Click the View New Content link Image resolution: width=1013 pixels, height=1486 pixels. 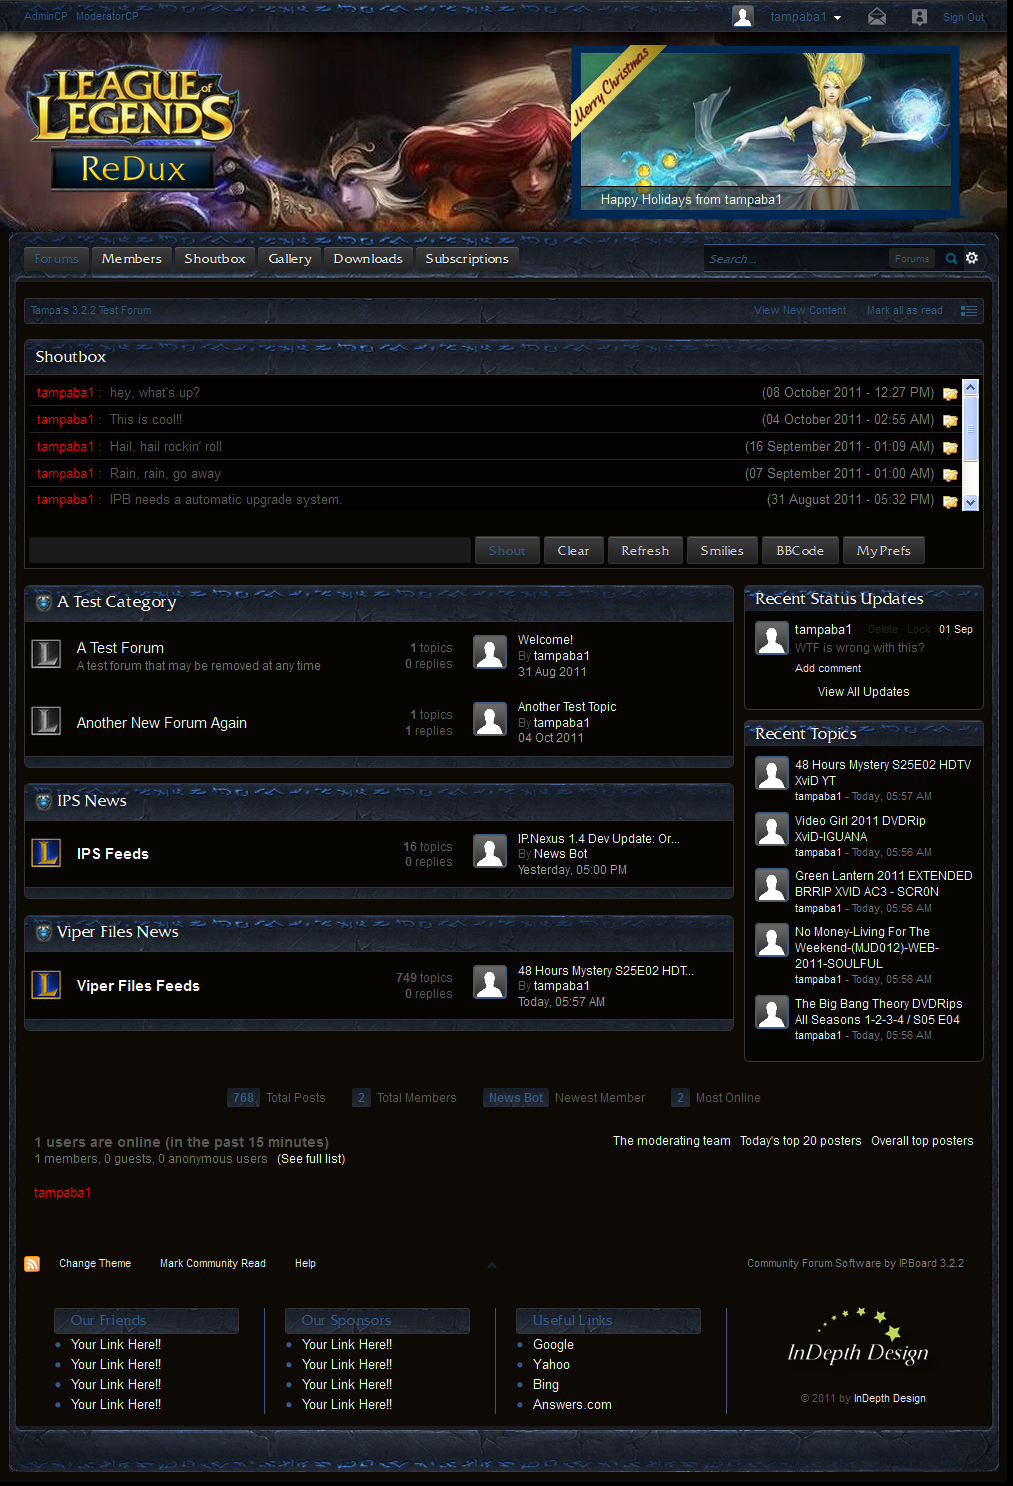(x=799, y=311)
